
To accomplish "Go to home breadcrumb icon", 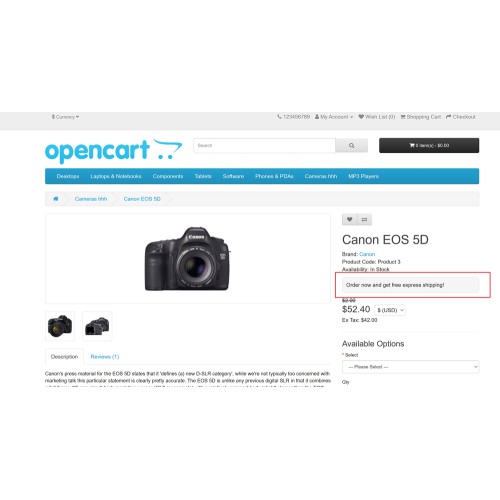I will (56, 199).
